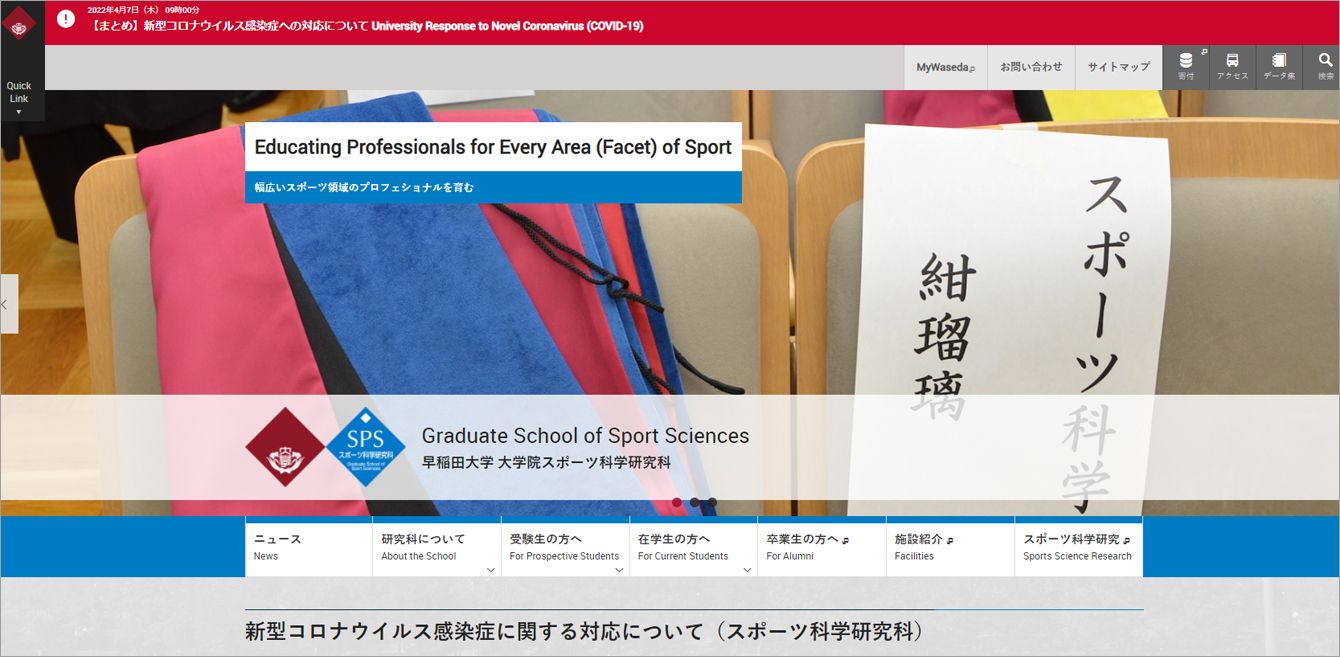Image resolution: width=1340 pixels, height=657 pixels.
Task: Open the Facilities (施設紹介) menu item
Action: [949, 547]
